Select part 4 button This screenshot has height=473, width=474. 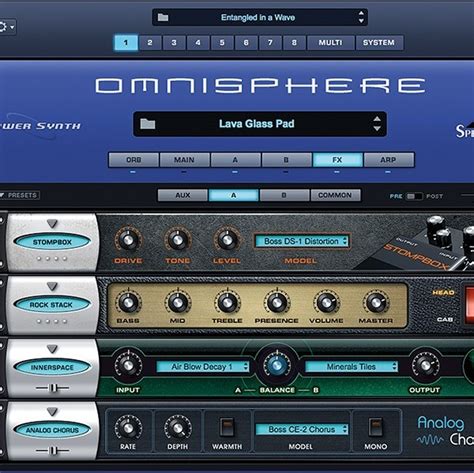(x=198, y=43)
